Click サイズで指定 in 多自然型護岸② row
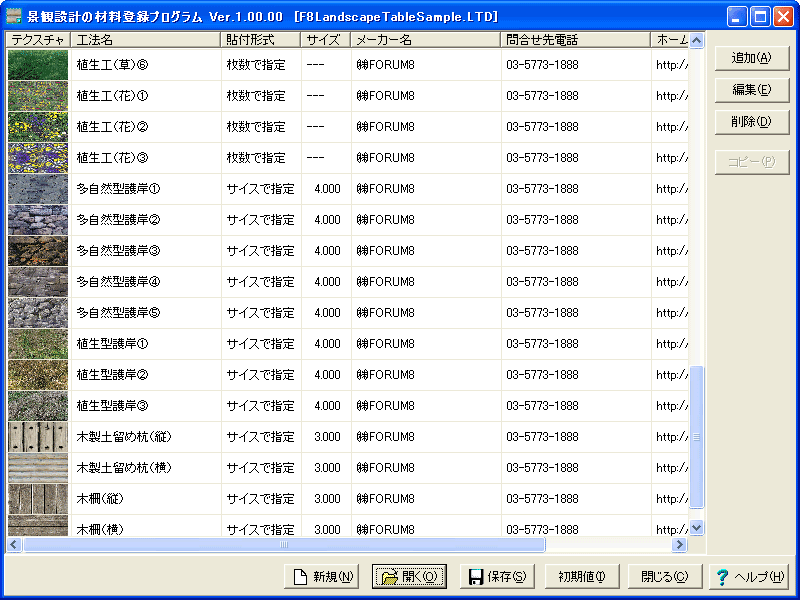This screenshot has width=800, height=600. coord(261,220)
